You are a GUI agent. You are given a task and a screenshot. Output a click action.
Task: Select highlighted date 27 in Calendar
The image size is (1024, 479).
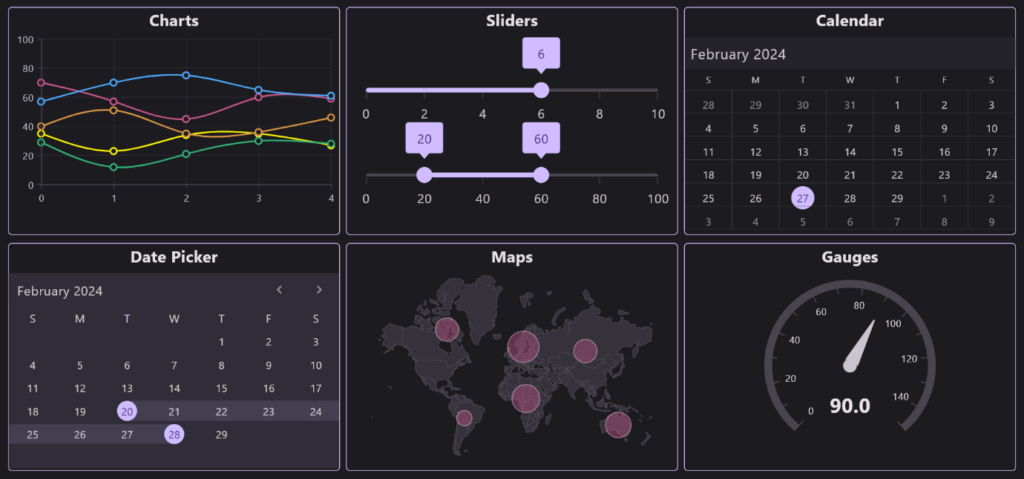[x=803, y=198]
